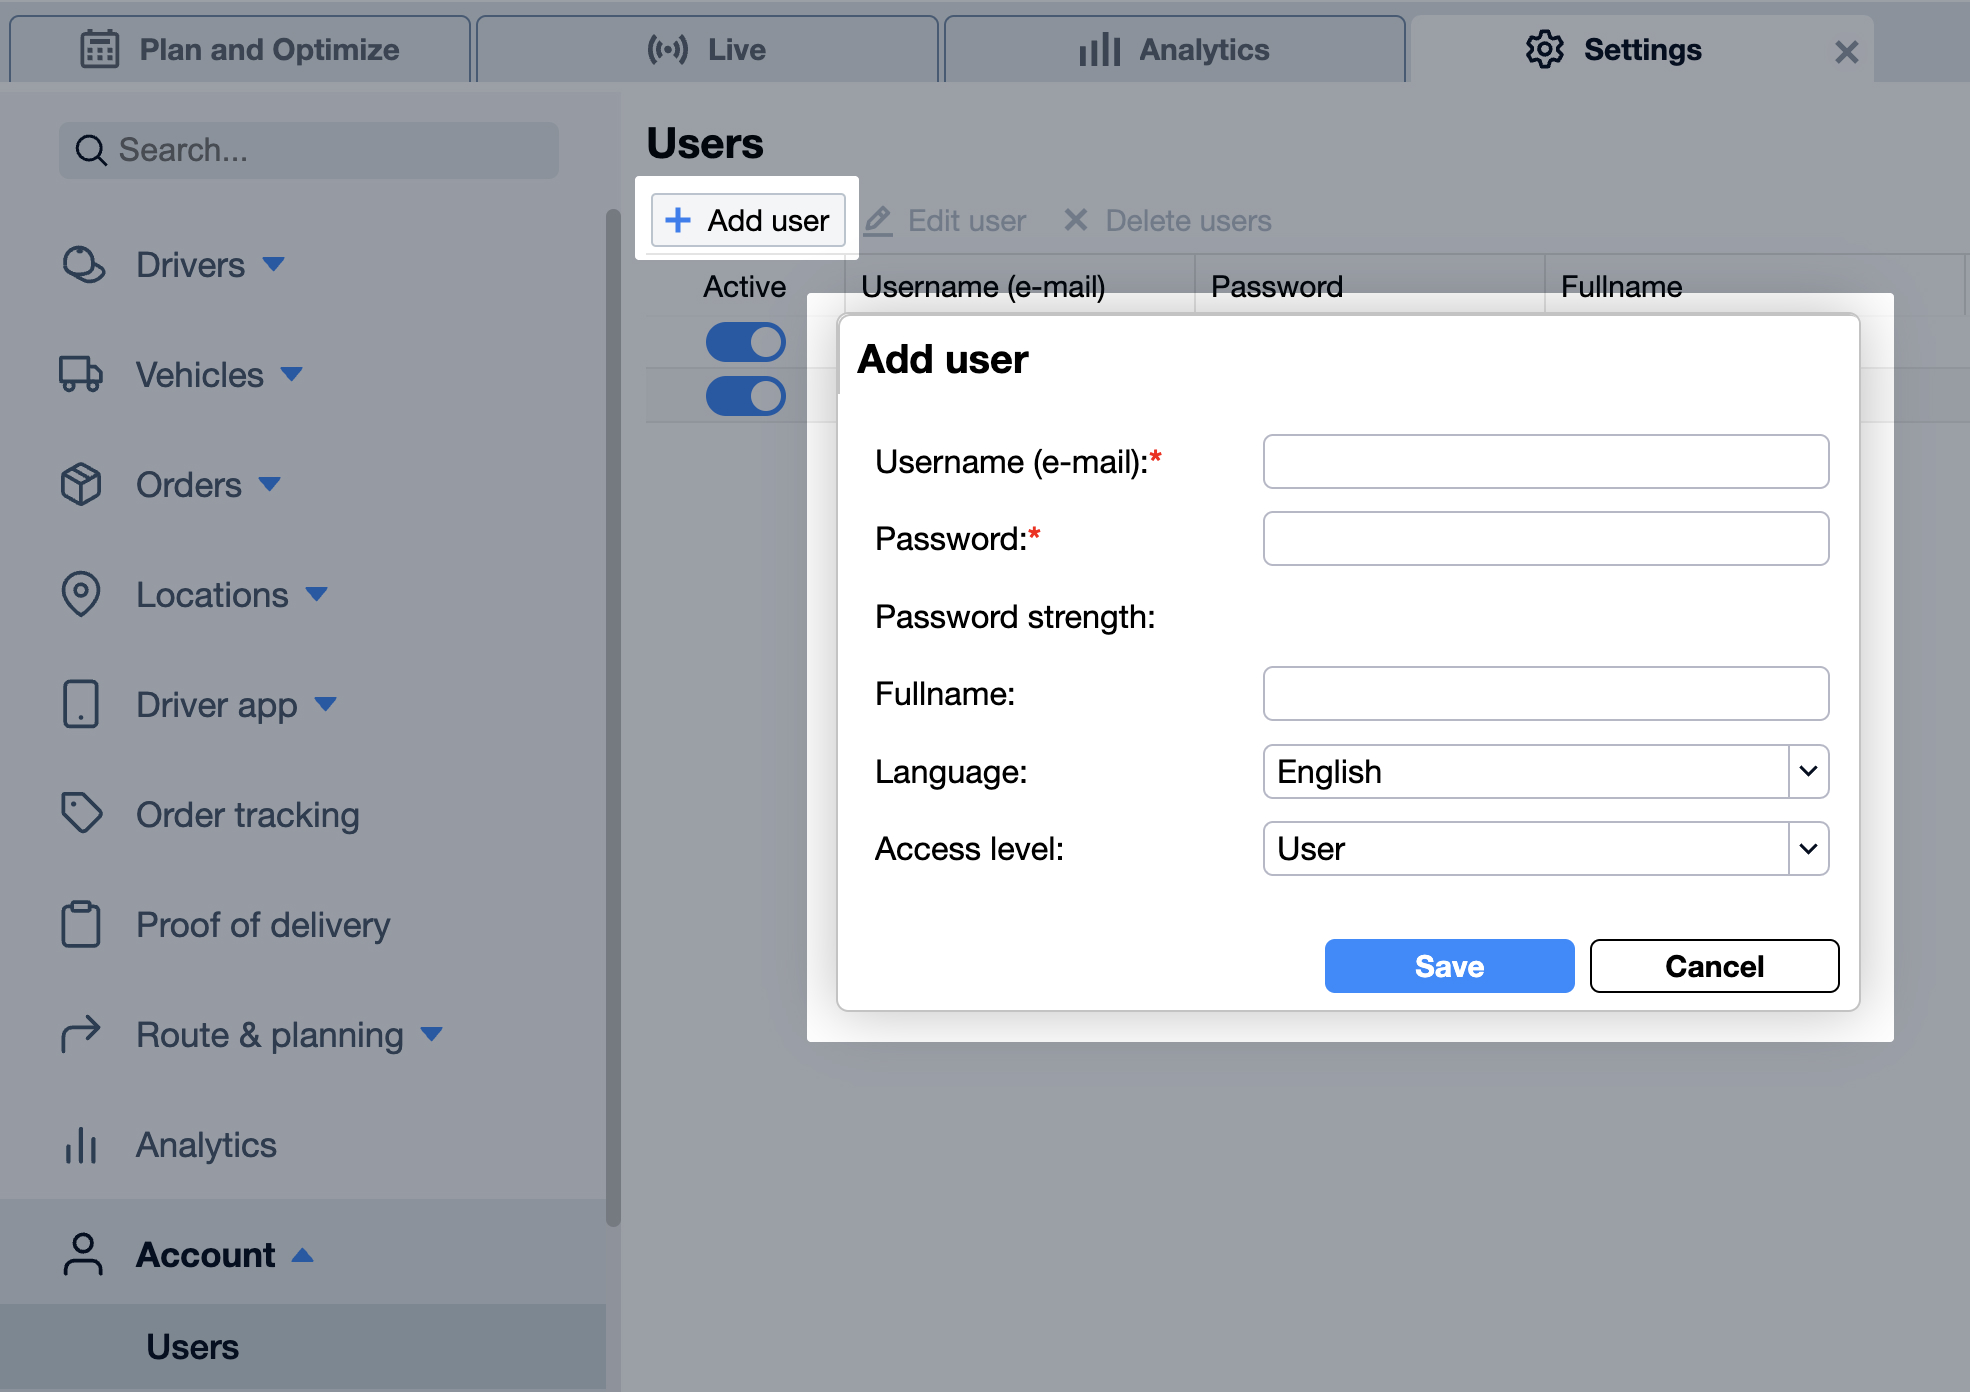Click the Driver app phone icon
This screenshot has height=1392, width=1970.
pos(81,704)
